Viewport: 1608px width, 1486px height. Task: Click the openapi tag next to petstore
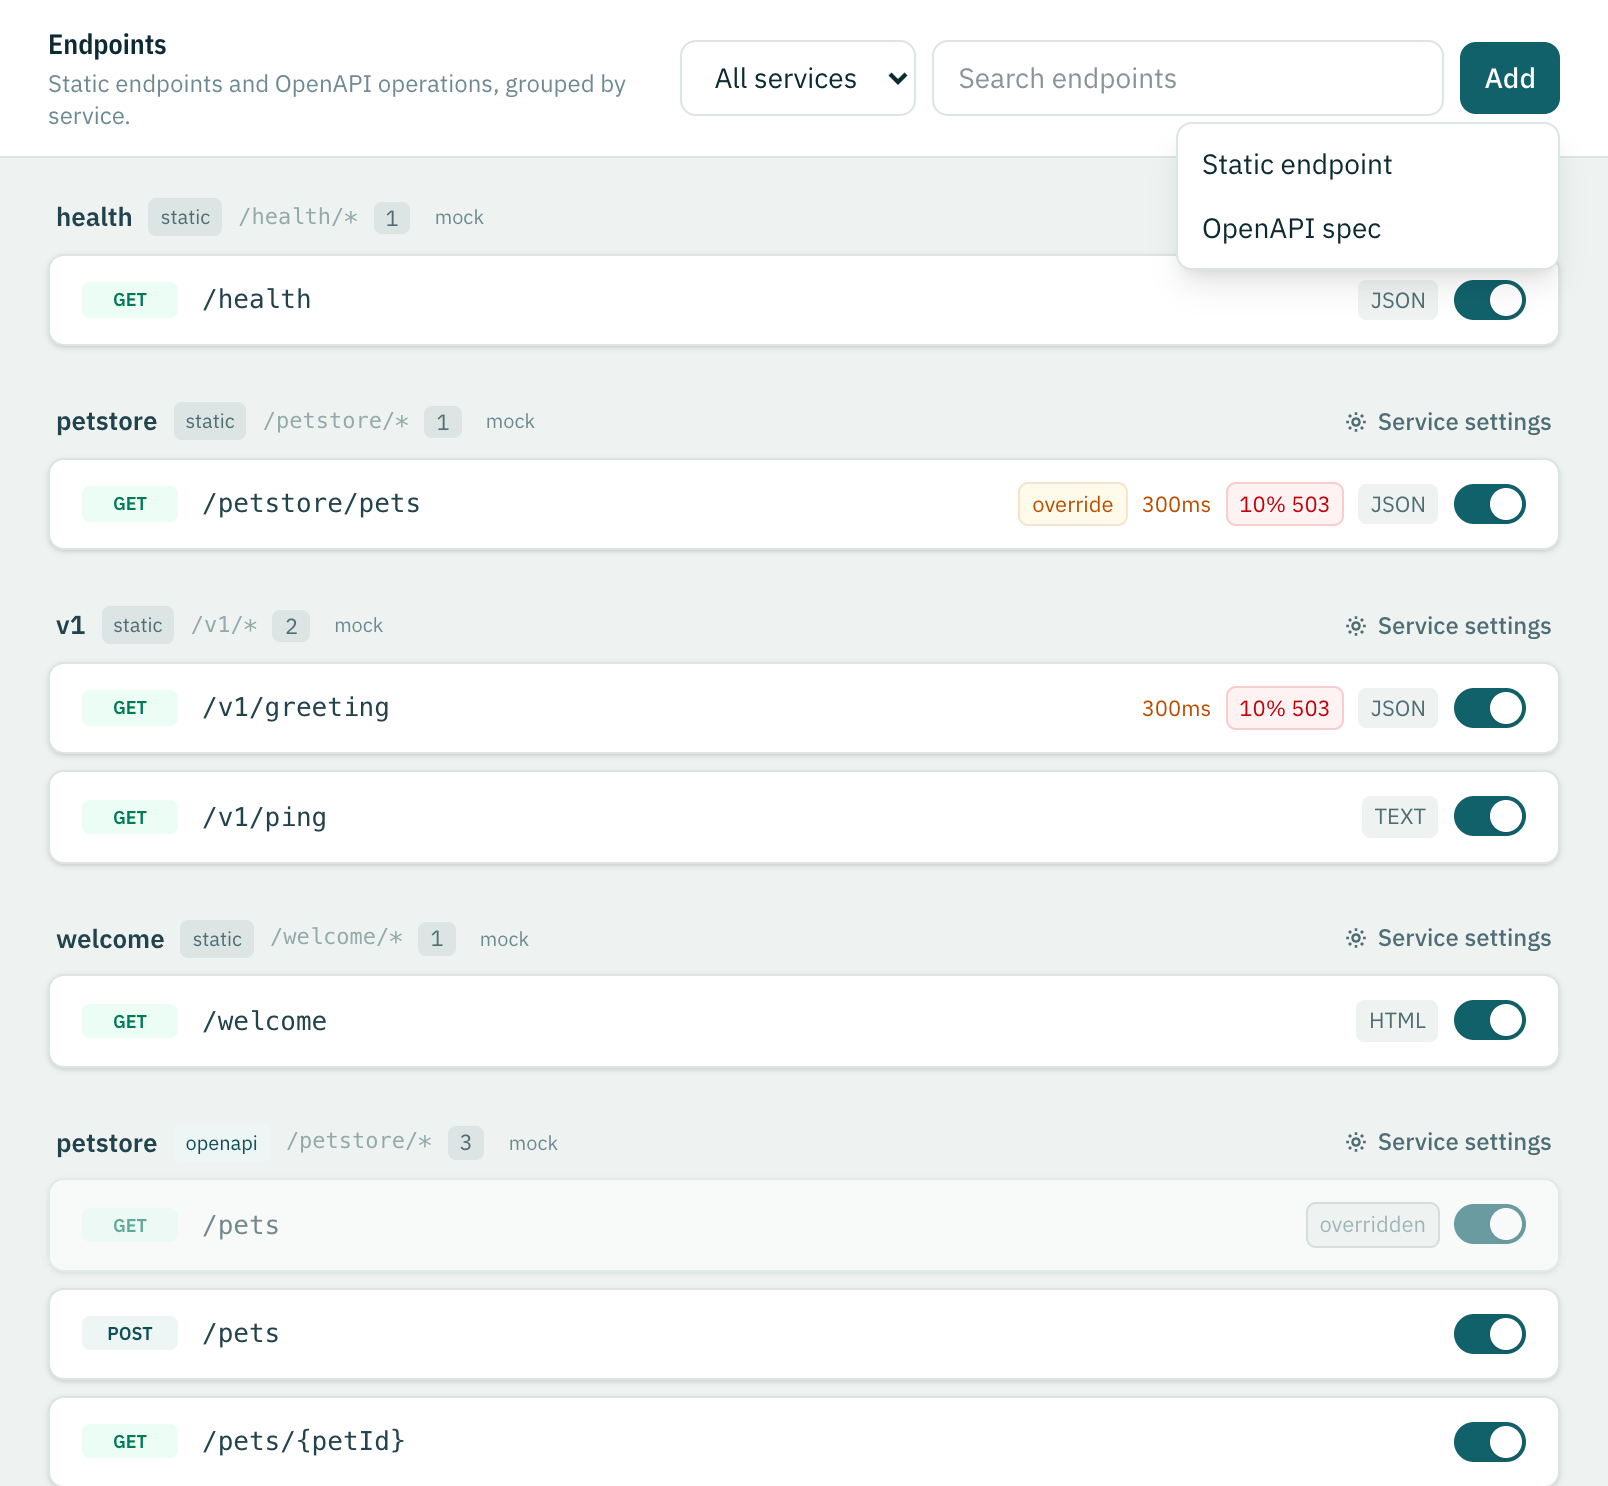point(222,1143)
